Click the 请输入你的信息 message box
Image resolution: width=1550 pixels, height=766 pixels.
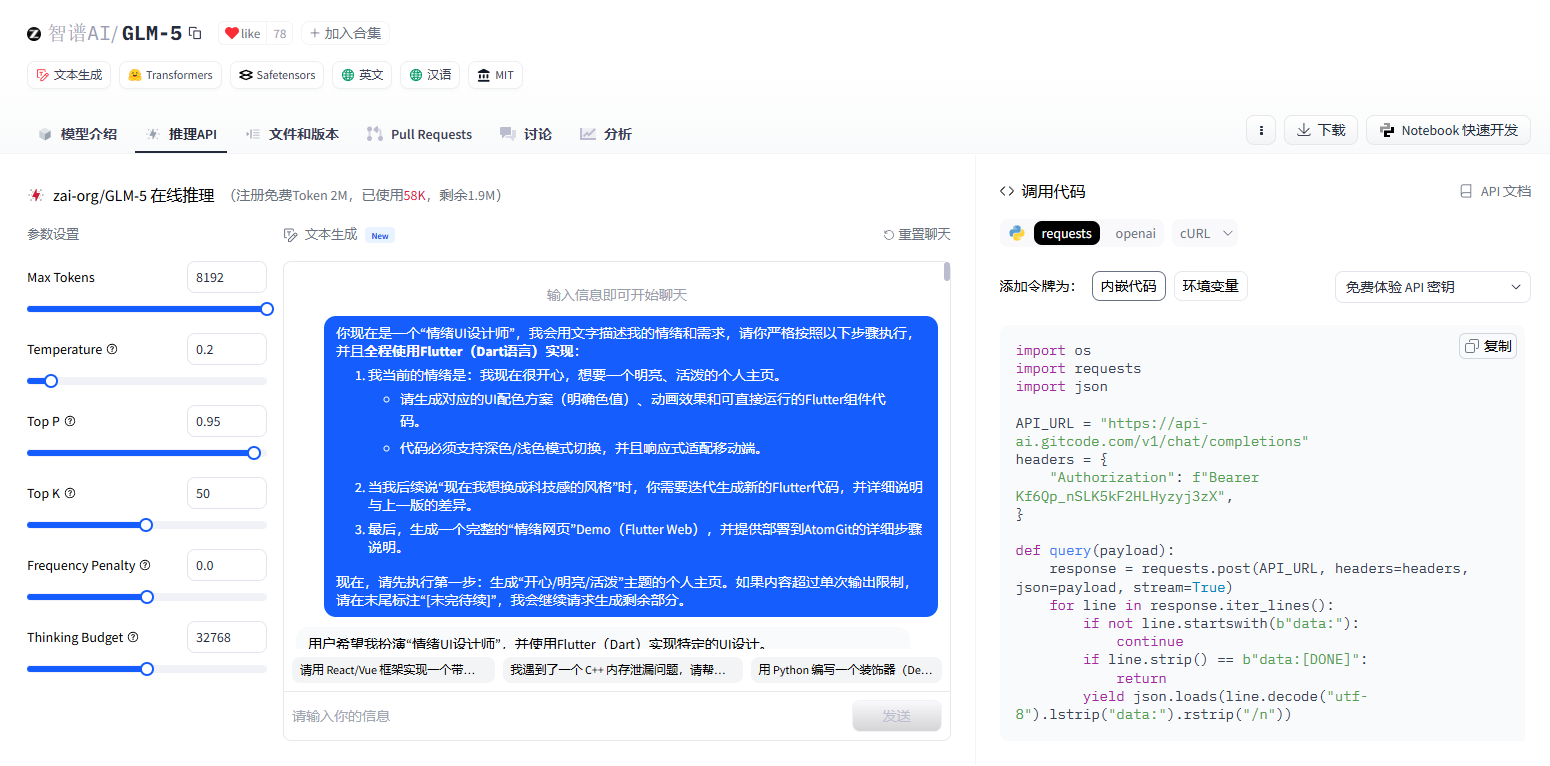click(568, 716)
